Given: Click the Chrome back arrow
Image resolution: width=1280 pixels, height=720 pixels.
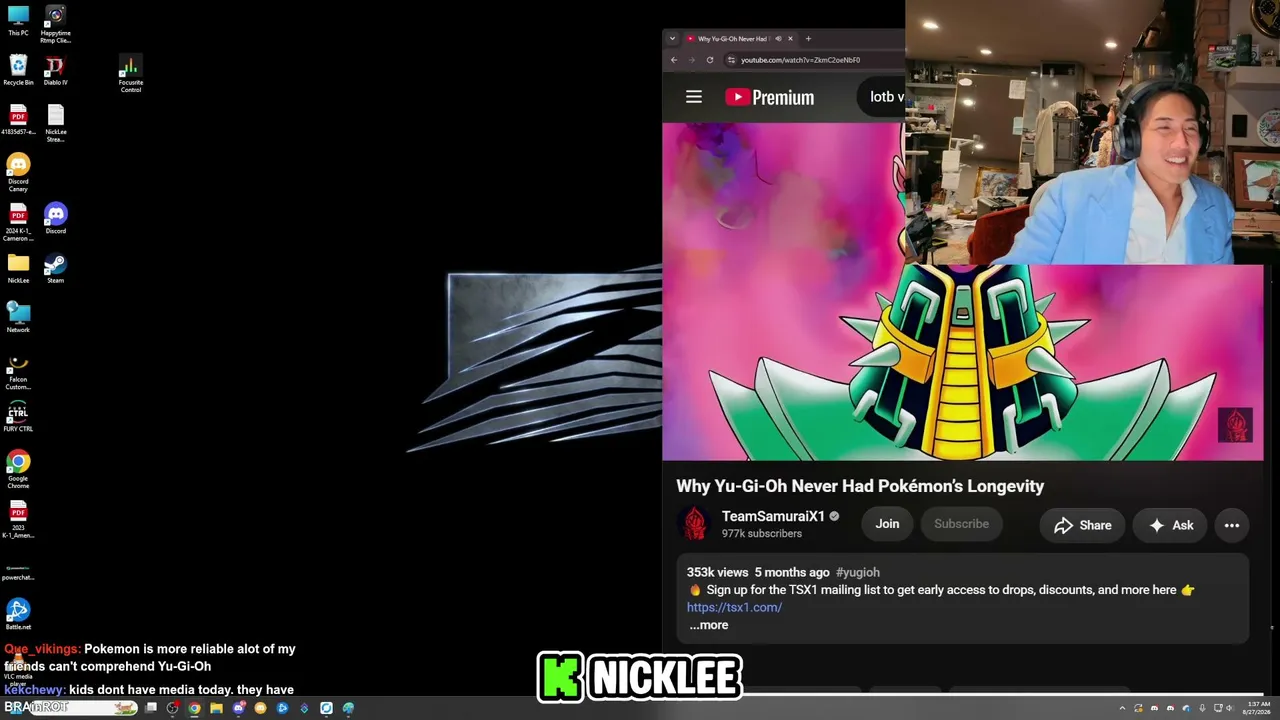Looking at the screenshot, I should click(674, 60).
